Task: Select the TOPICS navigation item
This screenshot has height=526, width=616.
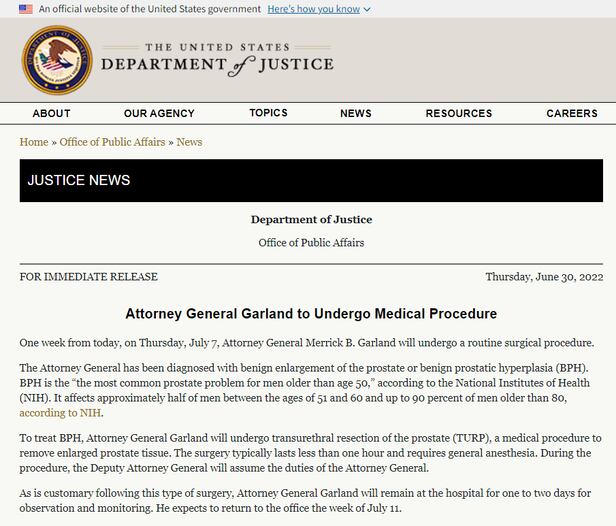Action: 268,113
